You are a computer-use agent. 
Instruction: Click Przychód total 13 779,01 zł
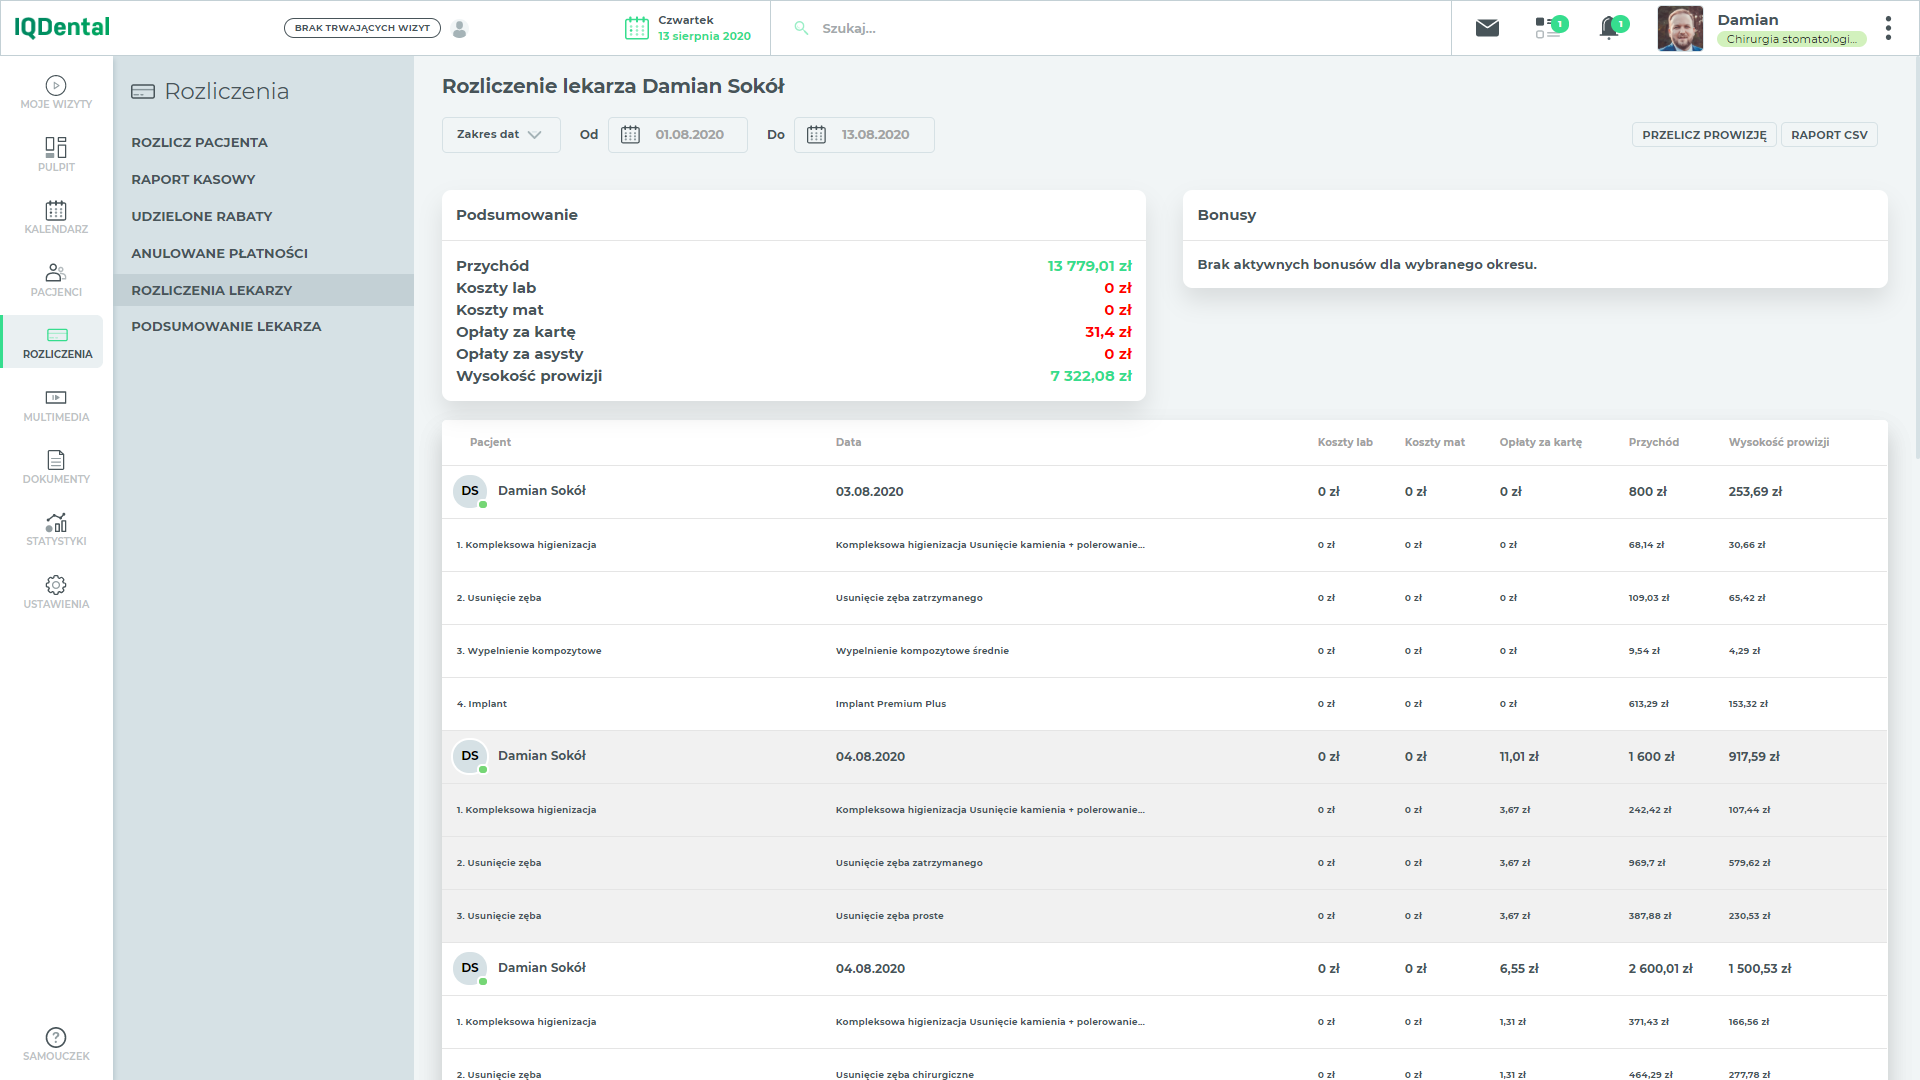click(1089, 266)
